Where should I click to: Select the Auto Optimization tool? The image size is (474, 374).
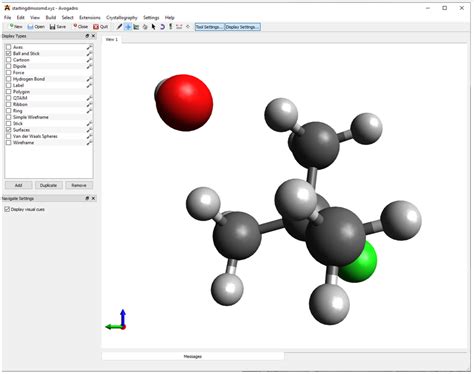click(171, 27)
